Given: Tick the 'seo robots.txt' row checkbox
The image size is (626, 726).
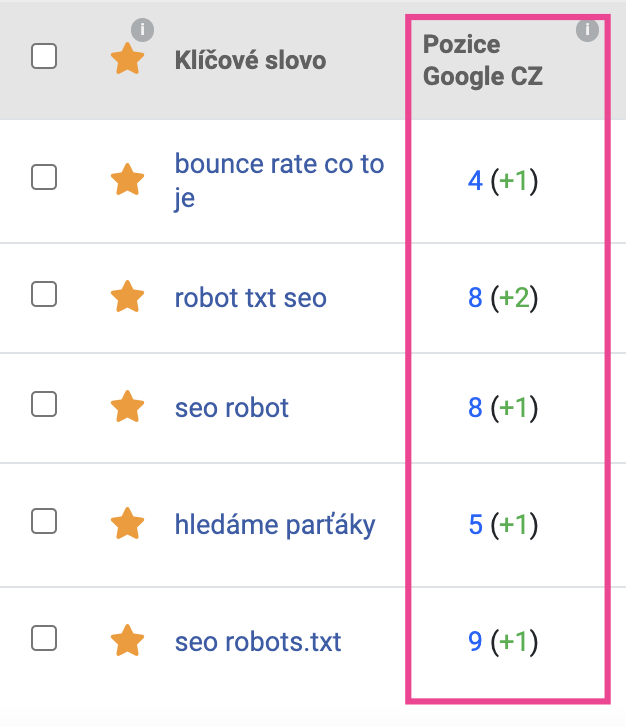Looking at the screenshot, I should tap(44, 638).
